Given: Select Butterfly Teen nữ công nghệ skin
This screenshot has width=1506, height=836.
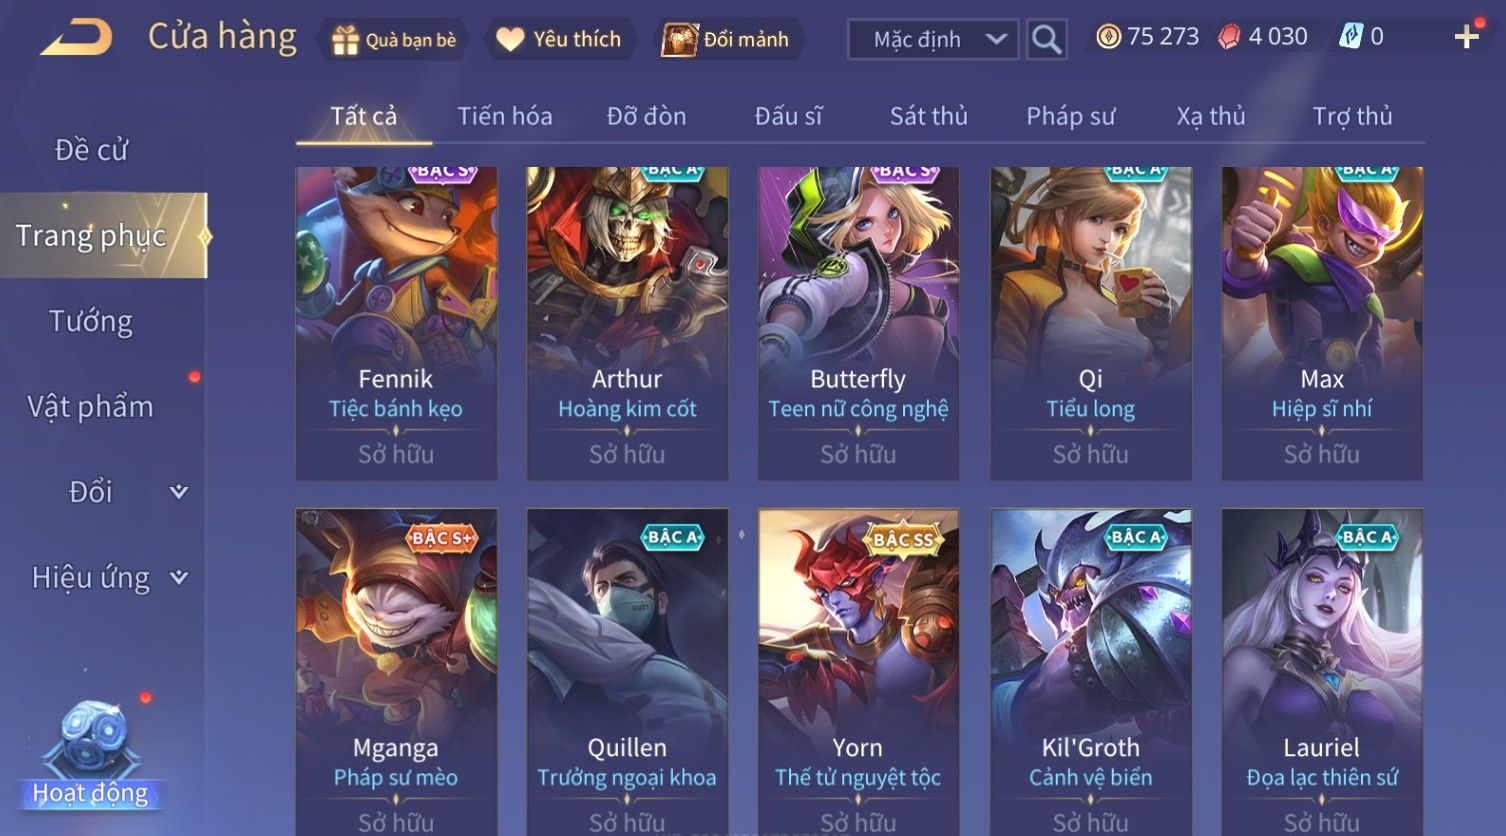Looking at the screenshot, I should pyautogui.click(x=858, y=323).
